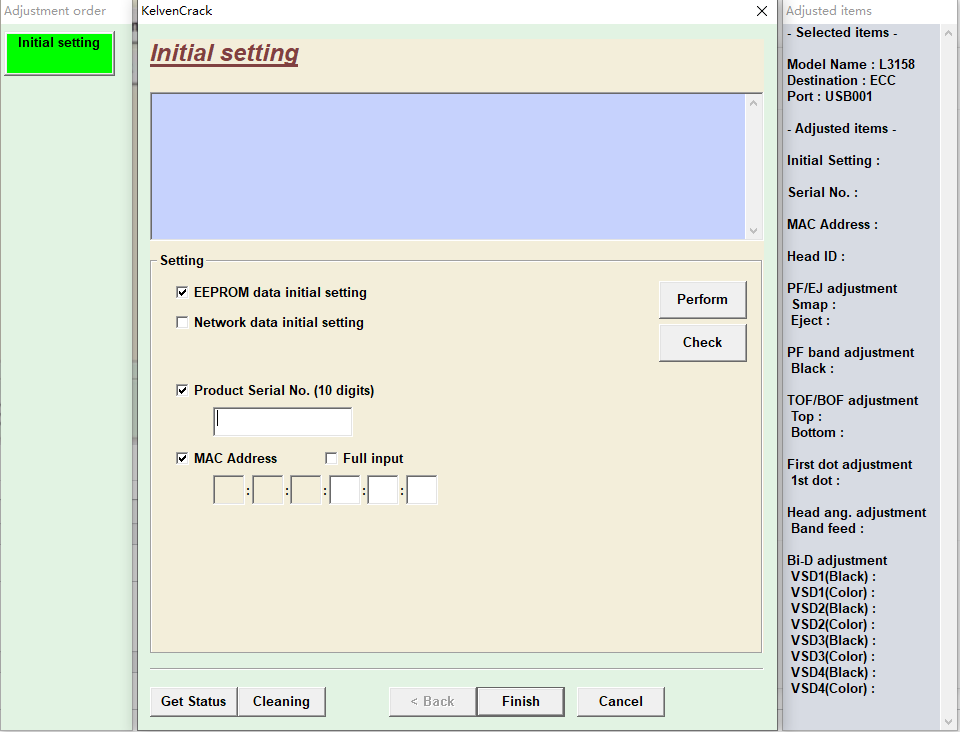Click the Finish button
The image size is (960, 732).
tap(520, 702)
